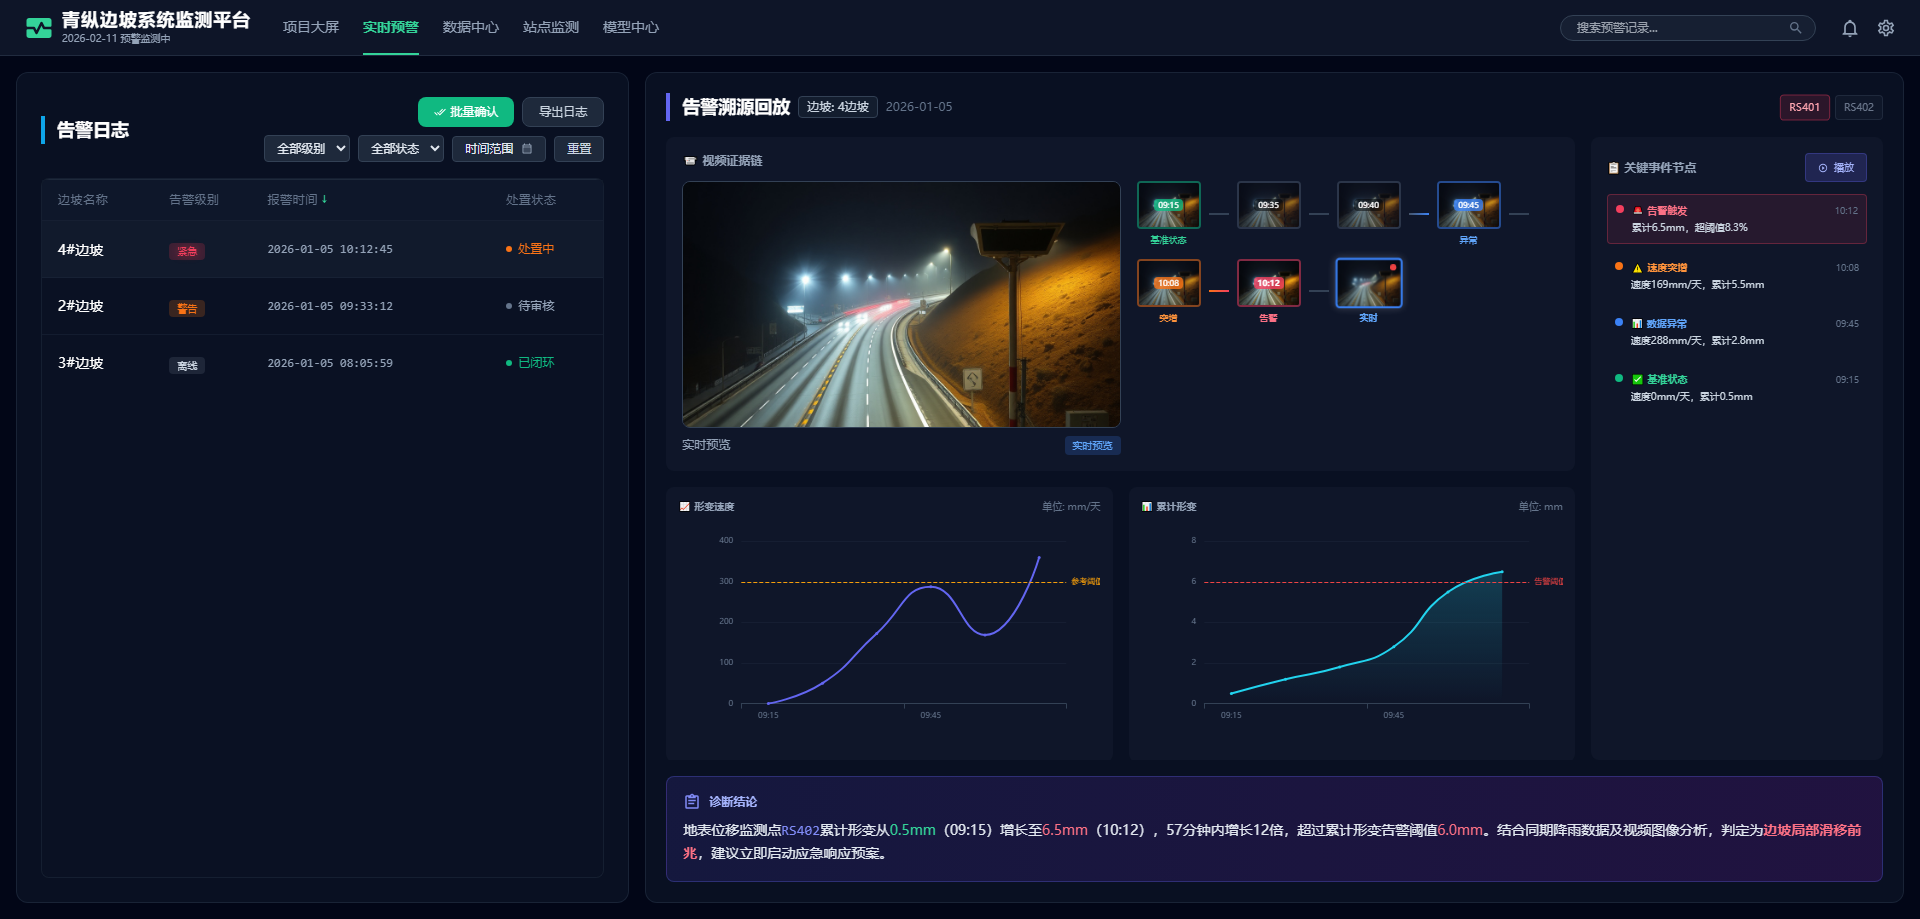Open the 数据中心 nav tab
Screen dimensions: 1920x919
coord(470,27)
